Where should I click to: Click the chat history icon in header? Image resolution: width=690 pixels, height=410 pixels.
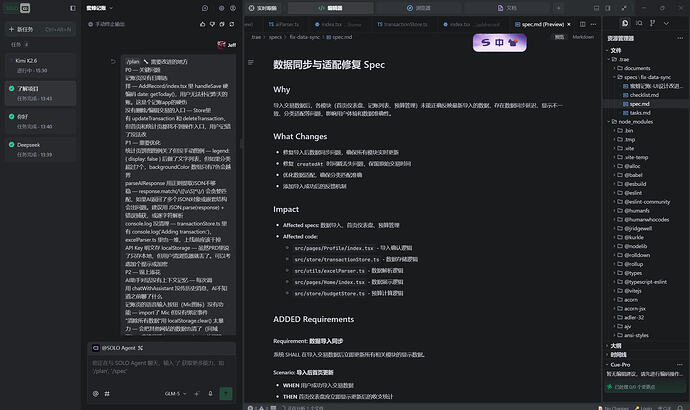coord(205,8)
